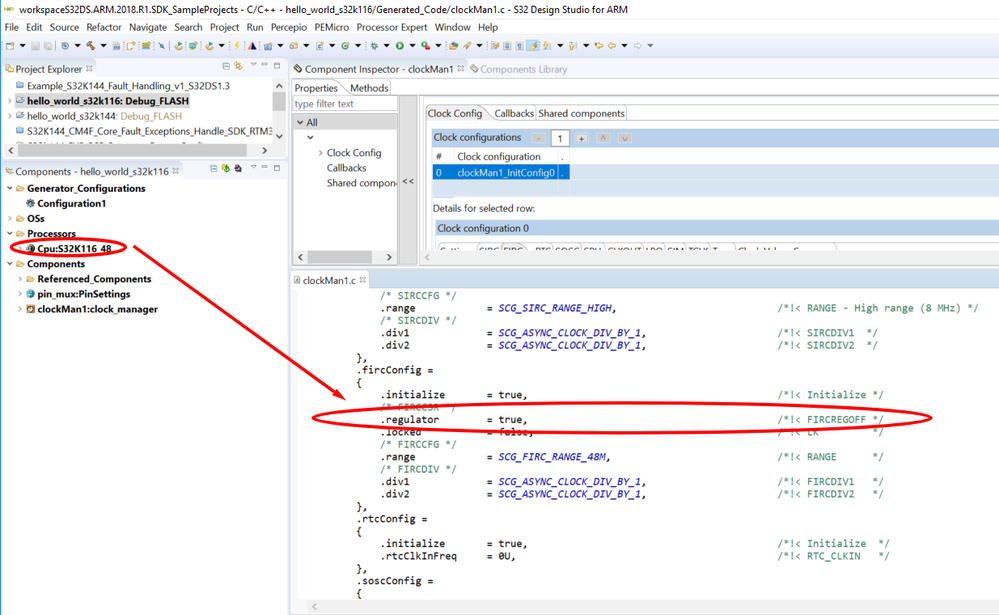Click the hammer Build icon
This screenshot has height=615, width=999.
coord(90,46)
